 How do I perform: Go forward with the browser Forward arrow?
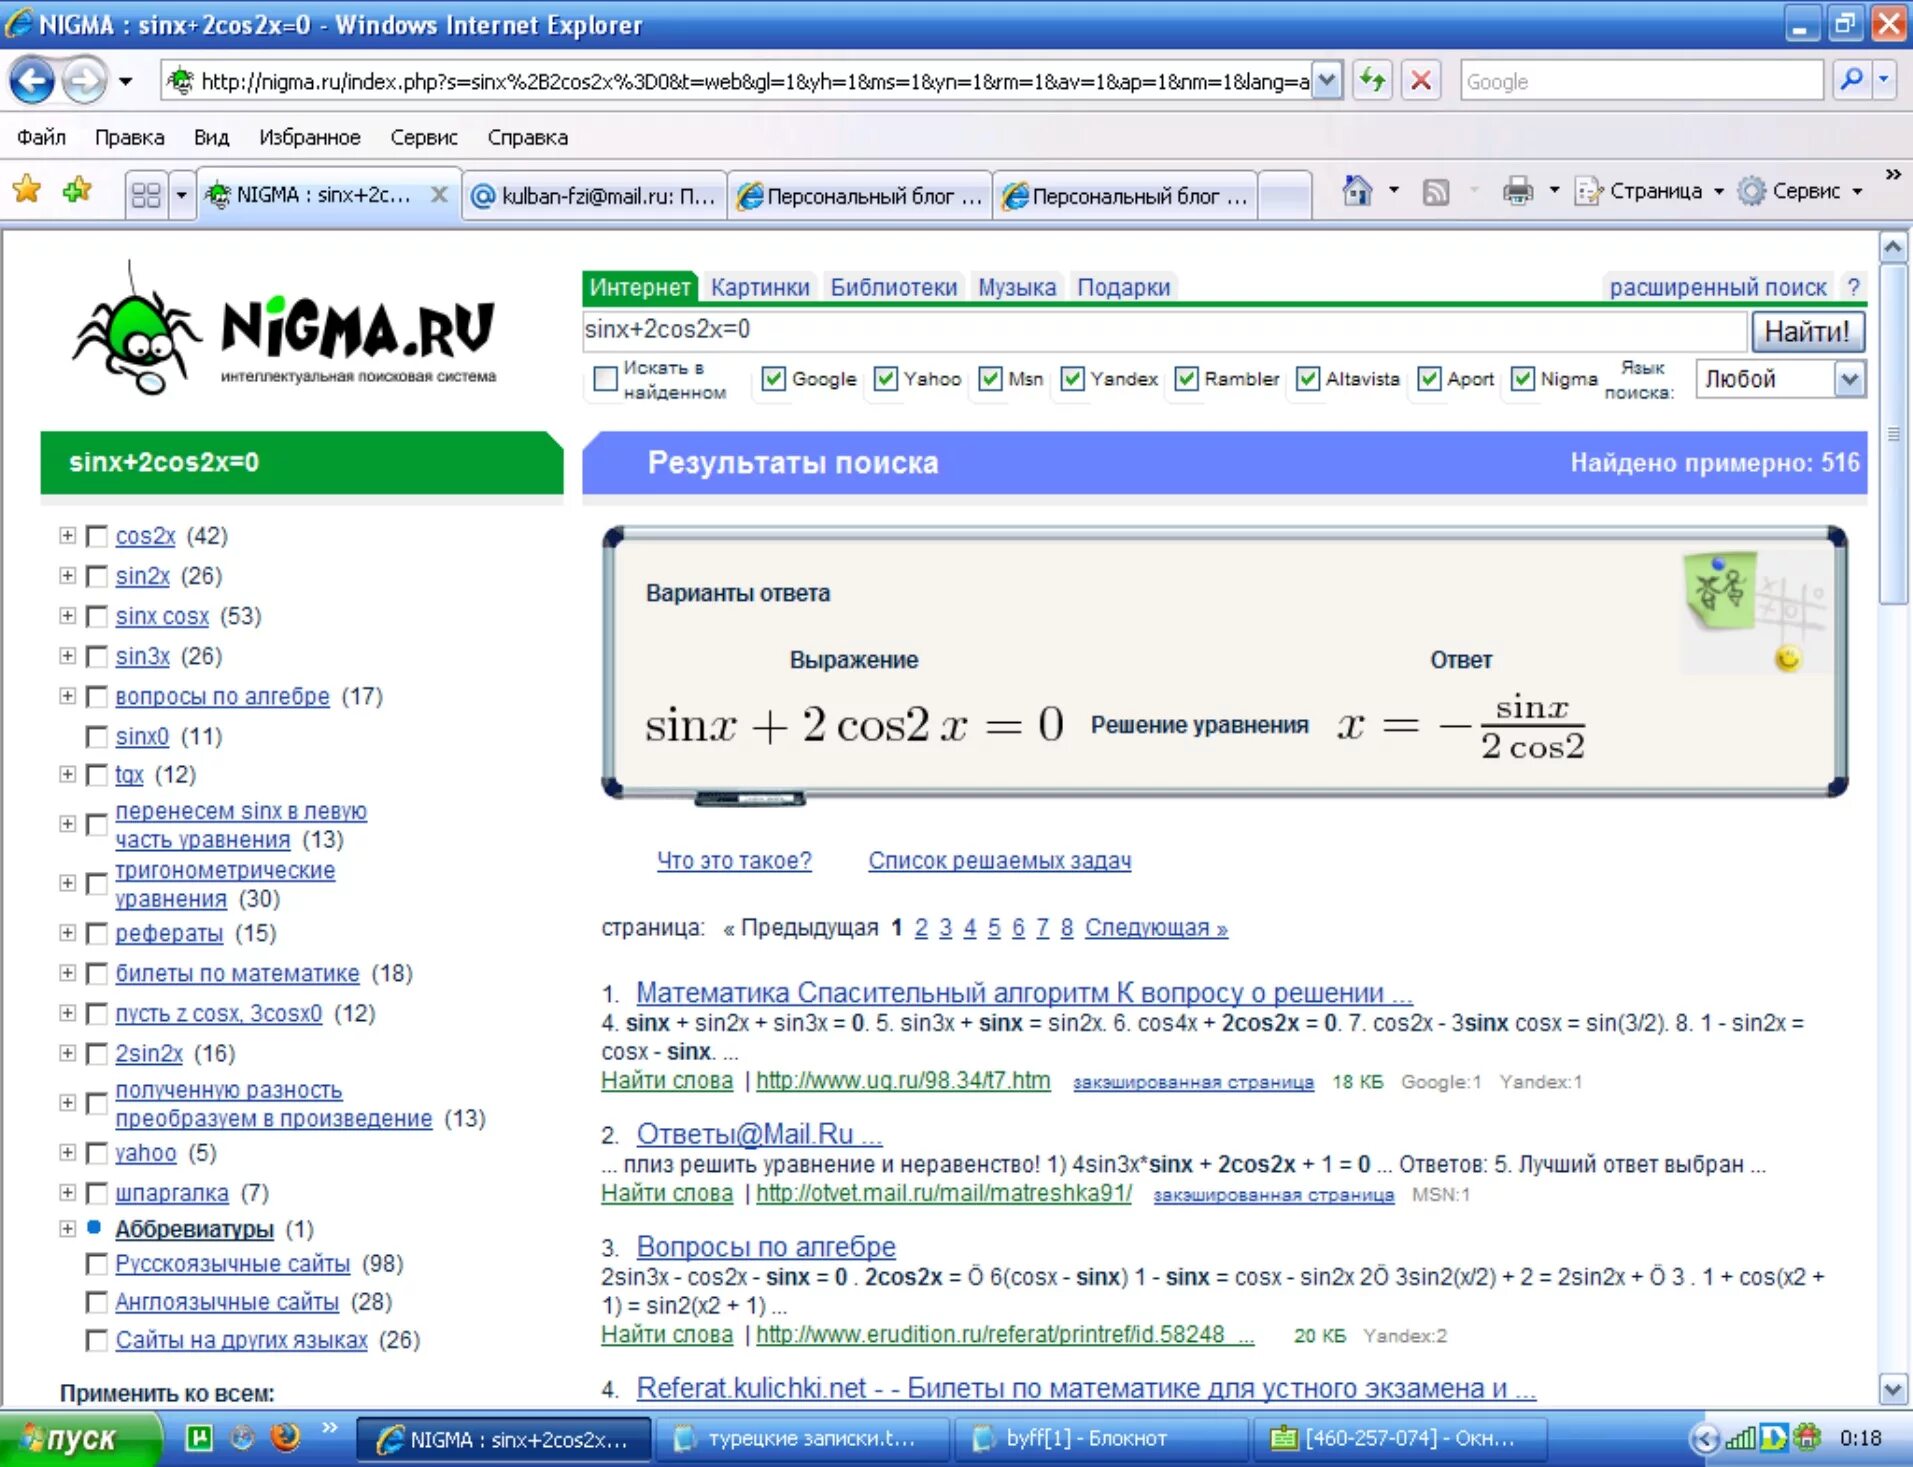click(85, 81)
